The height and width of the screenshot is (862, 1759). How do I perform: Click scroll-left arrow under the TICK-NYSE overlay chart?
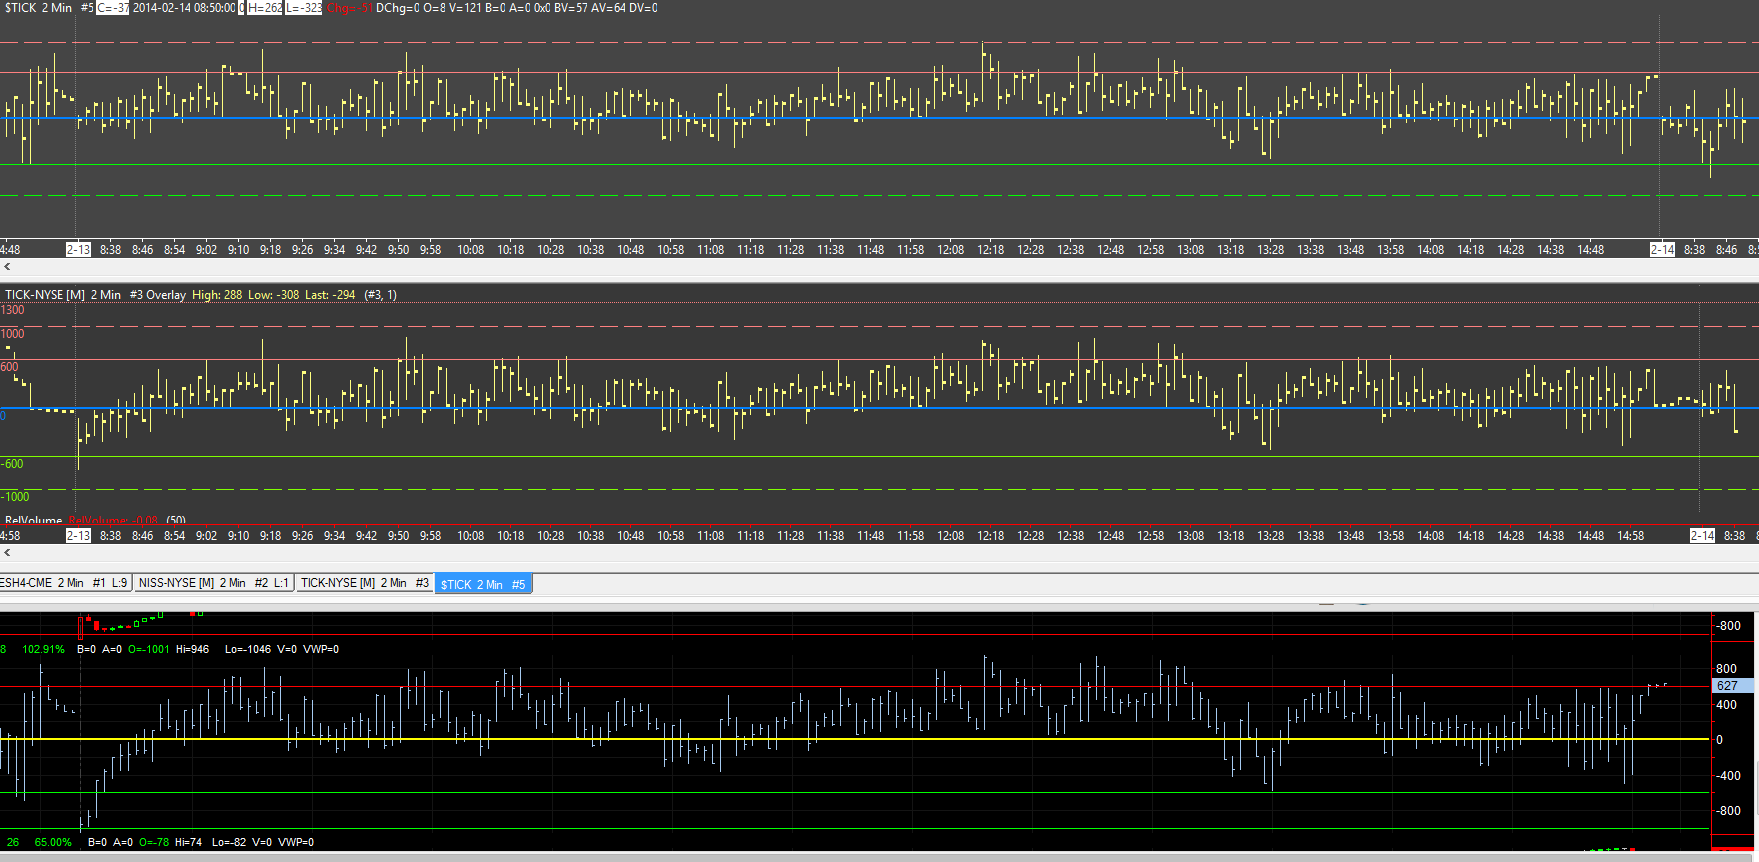[7, 552]
